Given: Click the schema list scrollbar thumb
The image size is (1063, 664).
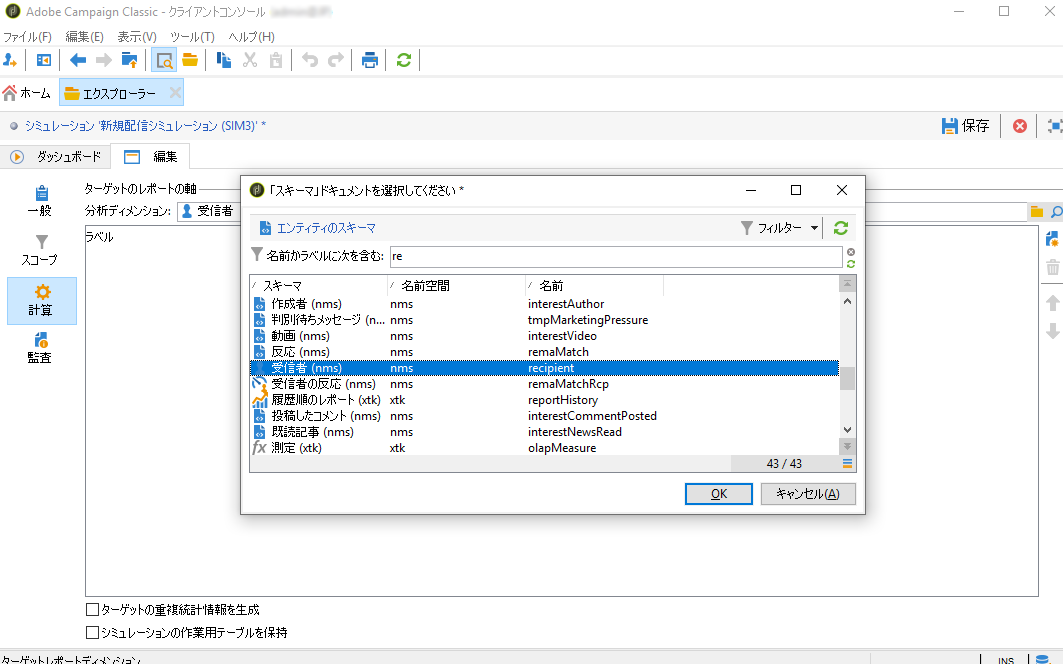Looking at the screenshot, I should pos(847,378).
